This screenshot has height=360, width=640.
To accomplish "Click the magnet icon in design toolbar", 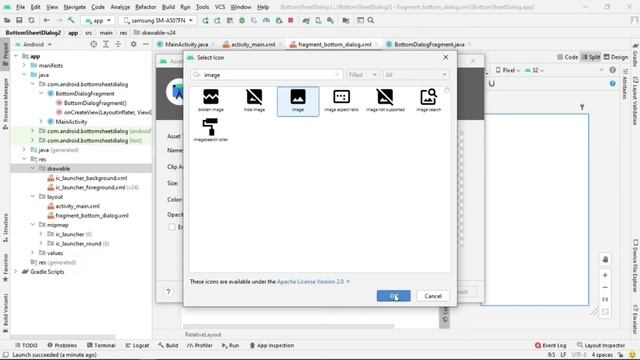I will point(491,83).
